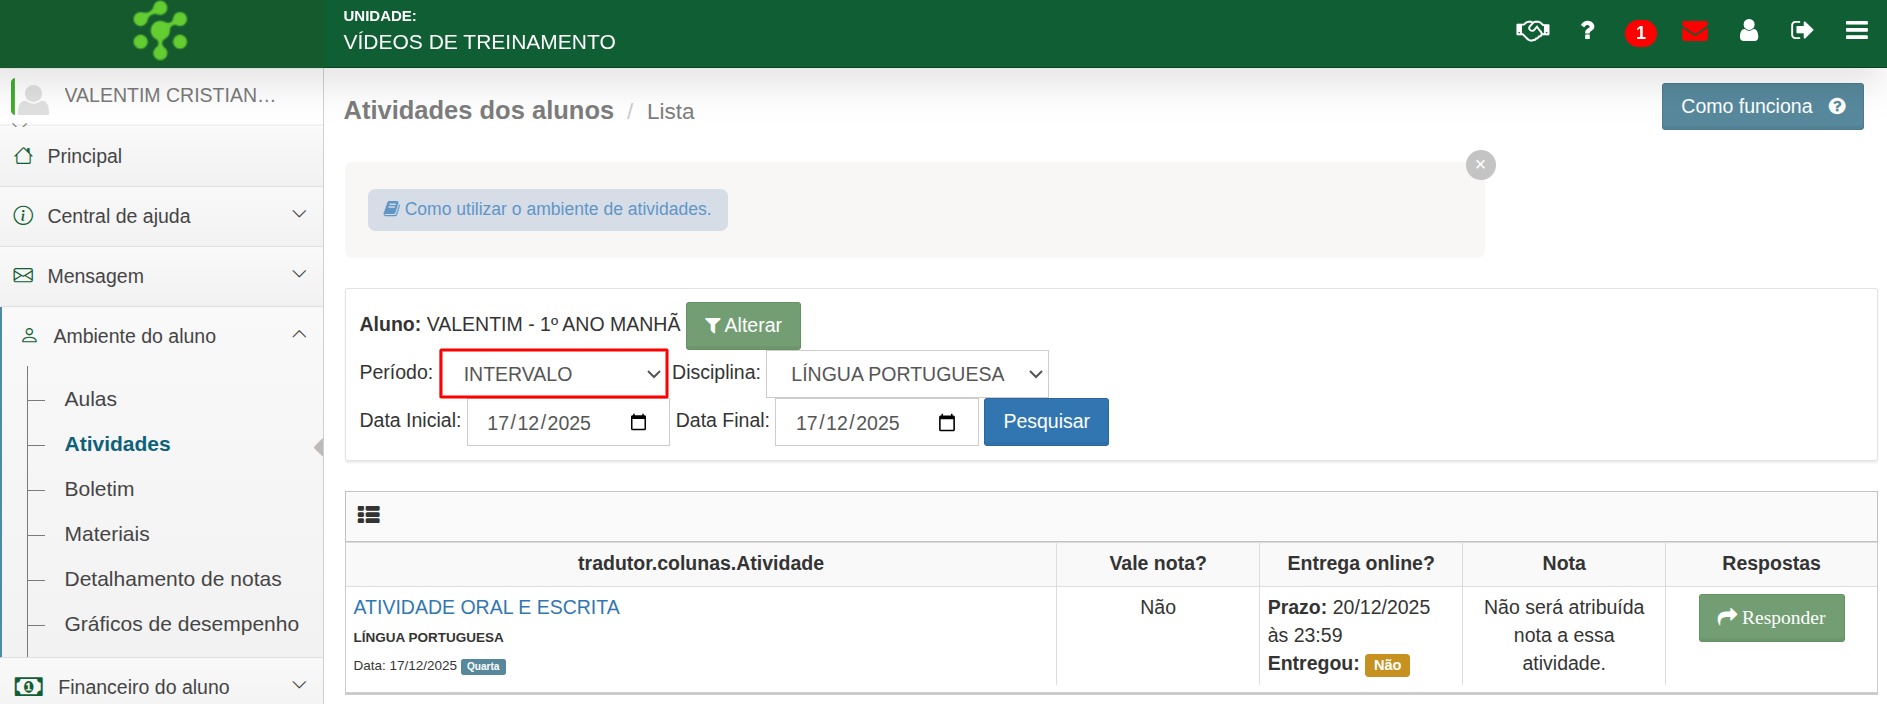Viewport: 1887px width, 704px height.
Task: Click the Pesquisar button
Action: click(1046, 422)
